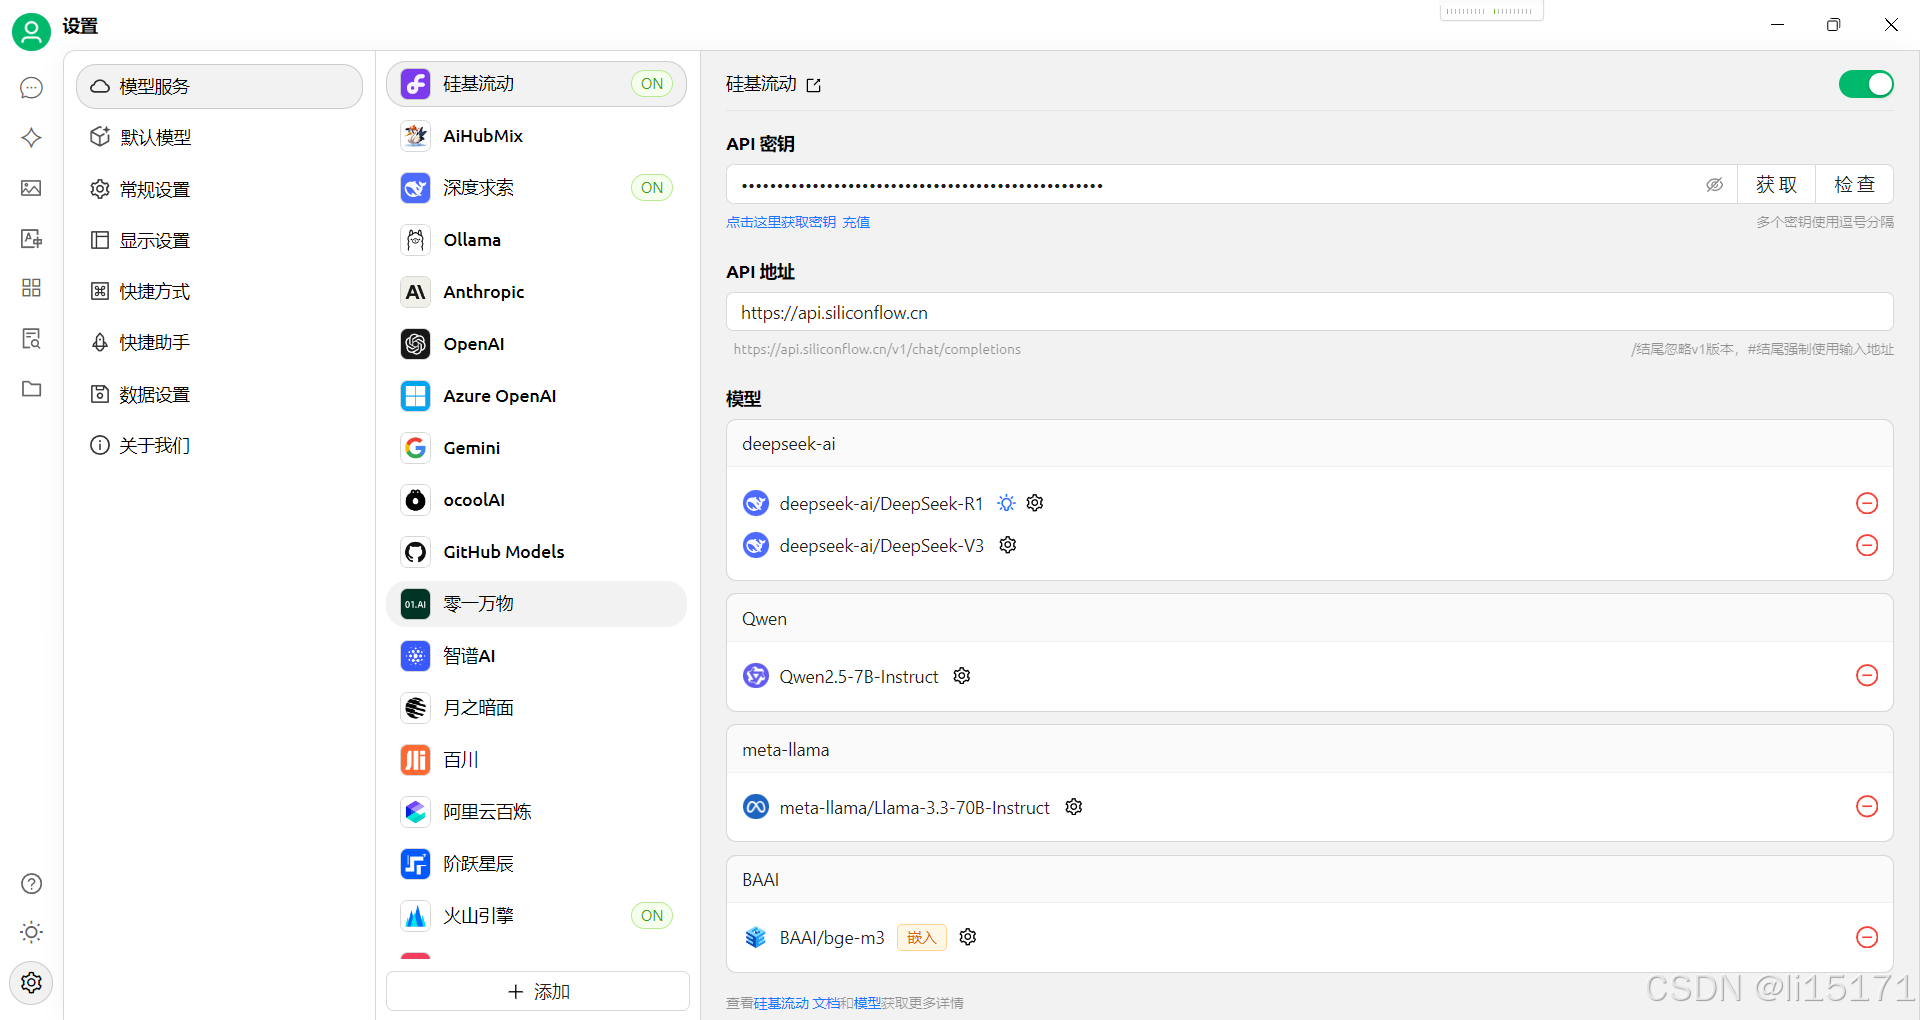Select Anthropic provider in list
This screenshot has height=1020, width=1920.
point(536,292)
